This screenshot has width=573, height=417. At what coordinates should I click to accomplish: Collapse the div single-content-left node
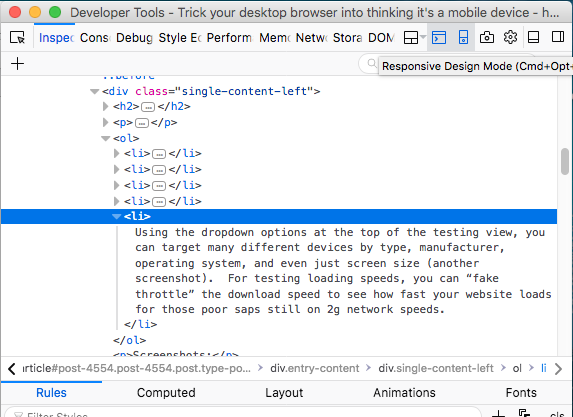tap(95, 91)
